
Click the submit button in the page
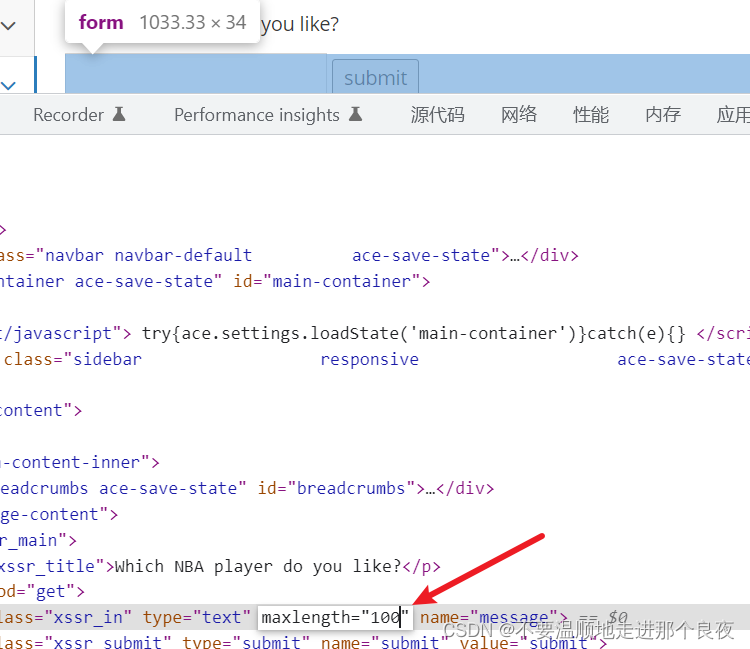point(375,77)
